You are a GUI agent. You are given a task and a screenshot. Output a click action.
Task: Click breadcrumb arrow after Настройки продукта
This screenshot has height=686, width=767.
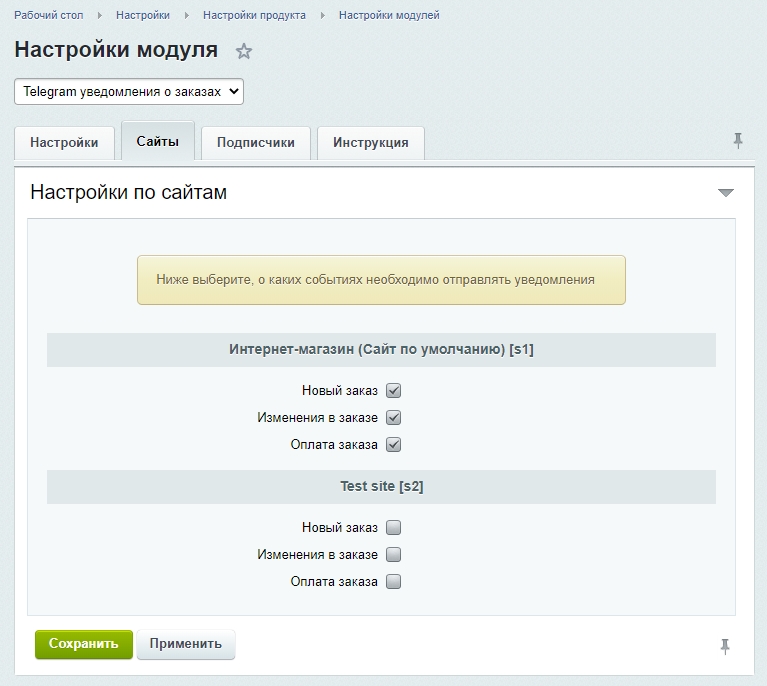coord(323,16)
